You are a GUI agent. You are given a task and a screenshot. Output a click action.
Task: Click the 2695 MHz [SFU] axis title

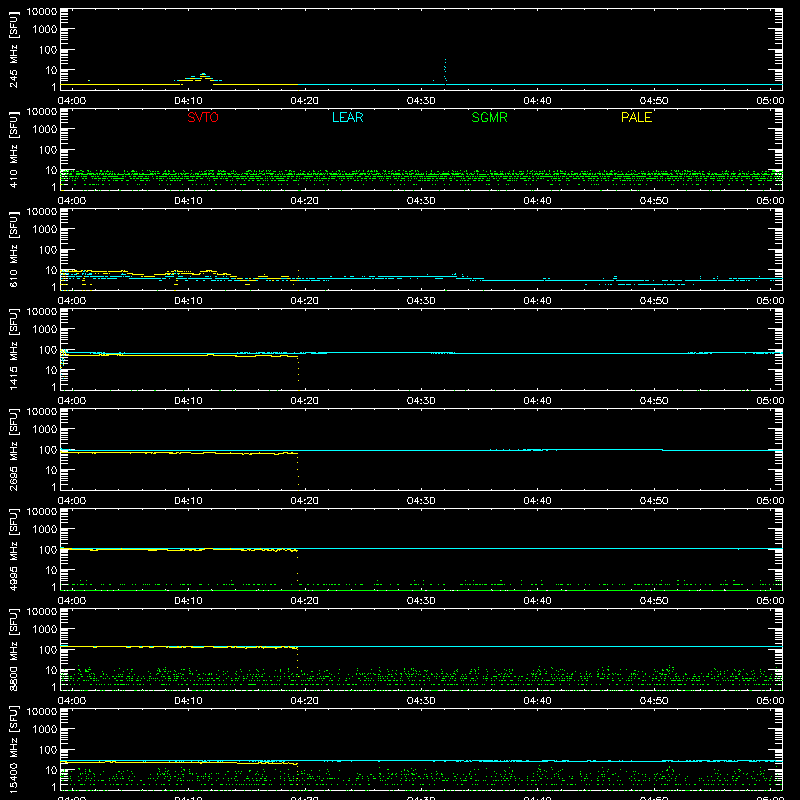point(14,449)
